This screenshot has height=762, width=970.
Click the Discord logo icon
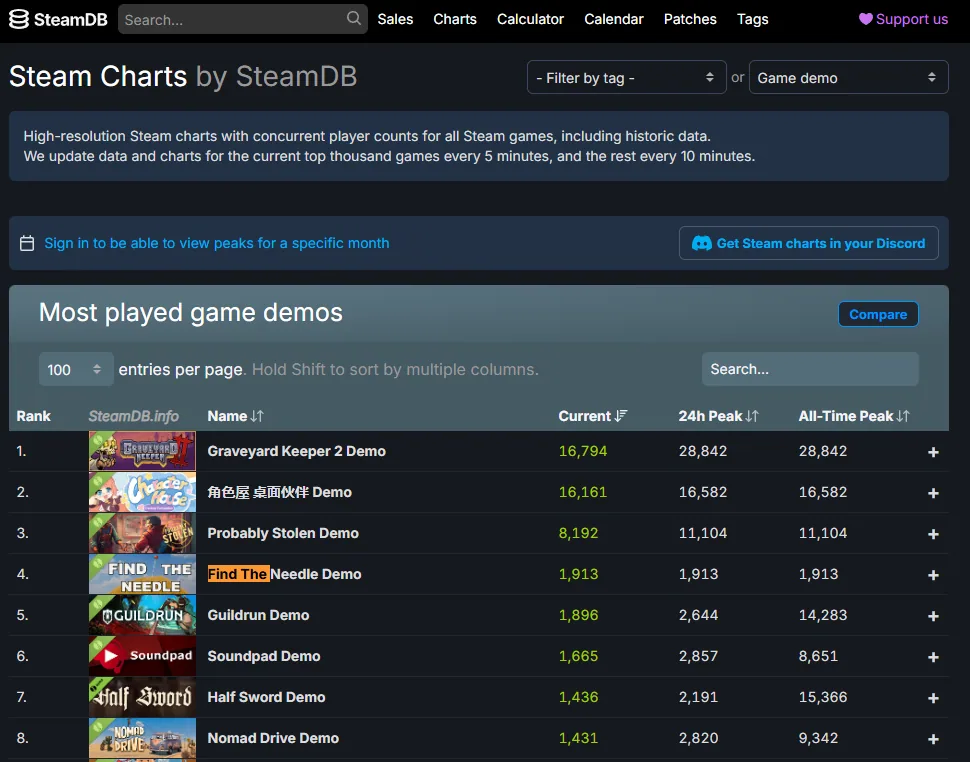click(x=702, y=243)
